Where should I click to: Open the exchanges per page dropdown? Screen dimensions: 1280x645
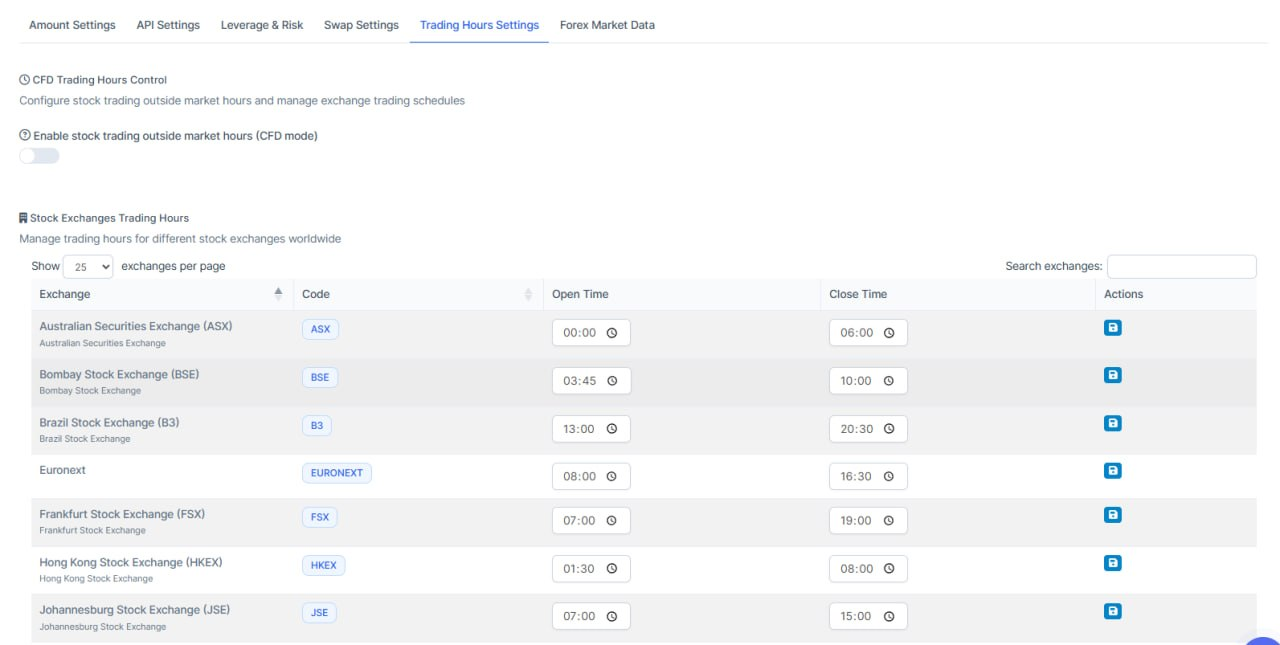(x=88, y=267)
